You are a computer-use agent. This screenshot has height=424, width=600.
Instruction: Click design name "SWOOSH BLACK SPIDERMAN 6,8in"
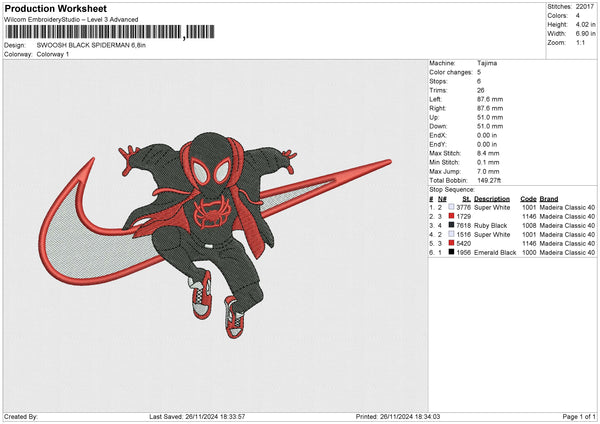[91, 45]
